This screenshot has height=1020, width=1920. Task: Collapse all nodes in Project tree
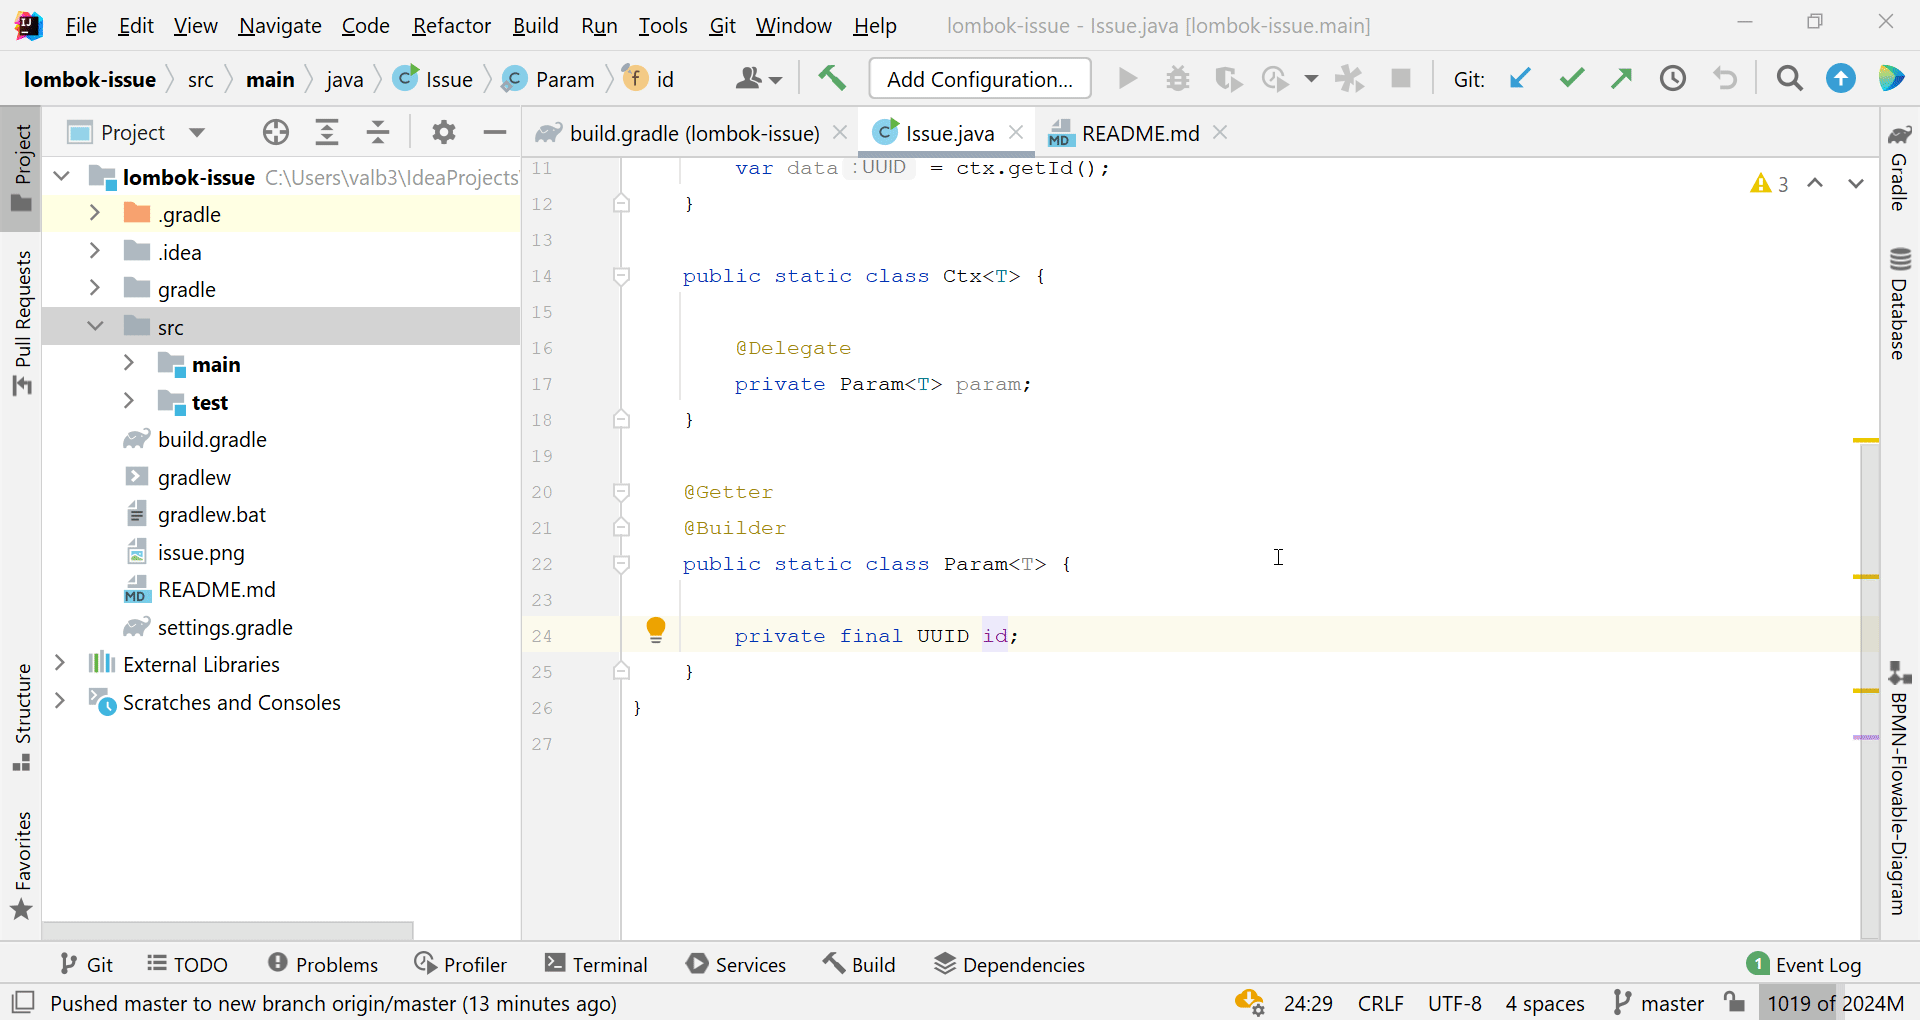(378, 131)
